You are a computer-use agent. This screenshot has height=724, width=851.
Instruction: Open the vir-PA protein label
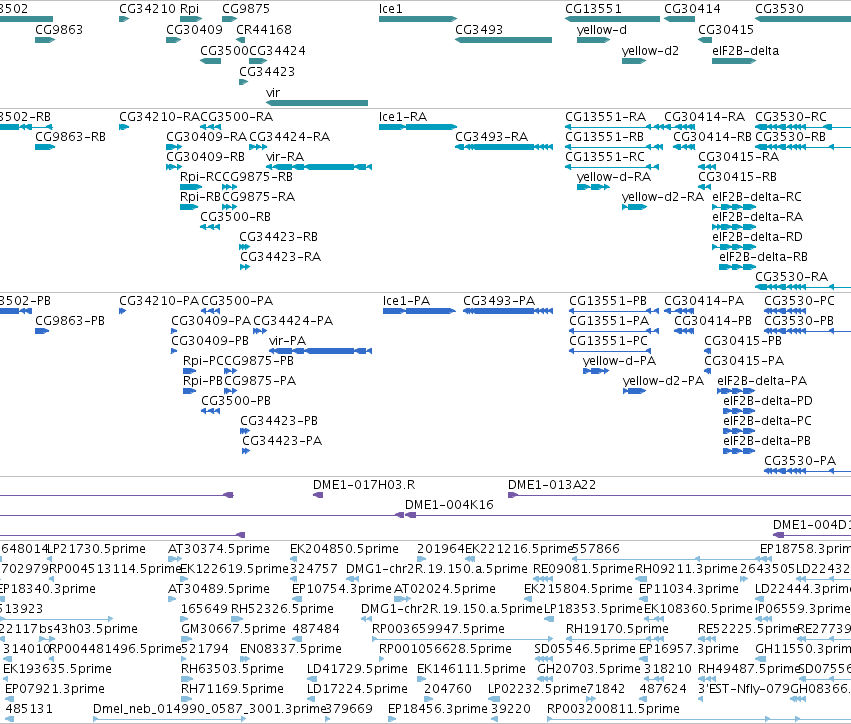click(288, 341)
